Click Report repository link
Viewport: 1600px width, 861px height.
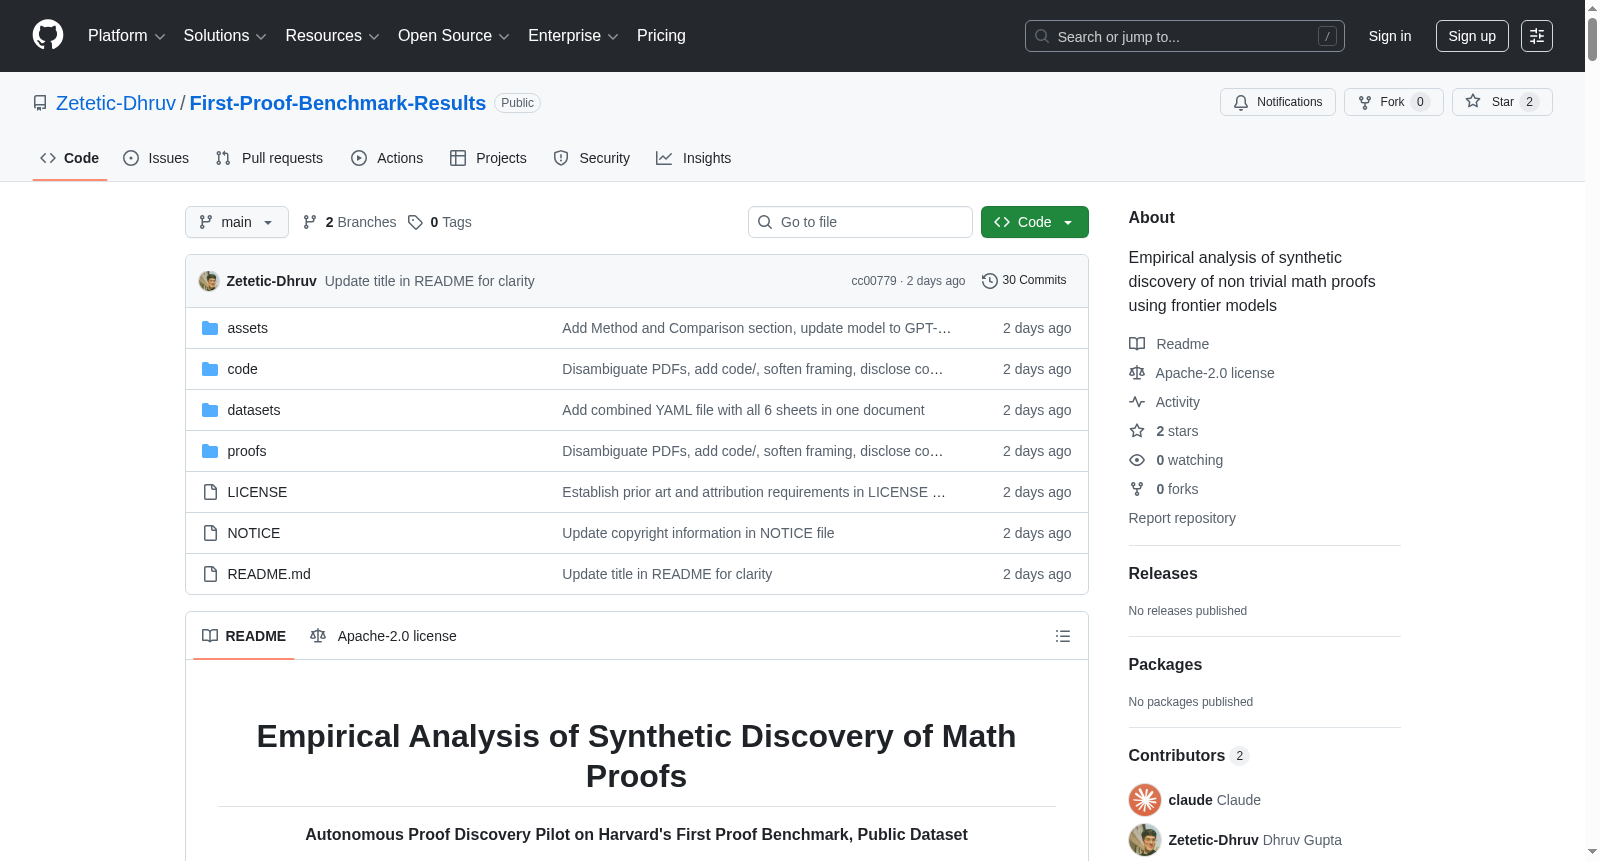coord(1182,518)
